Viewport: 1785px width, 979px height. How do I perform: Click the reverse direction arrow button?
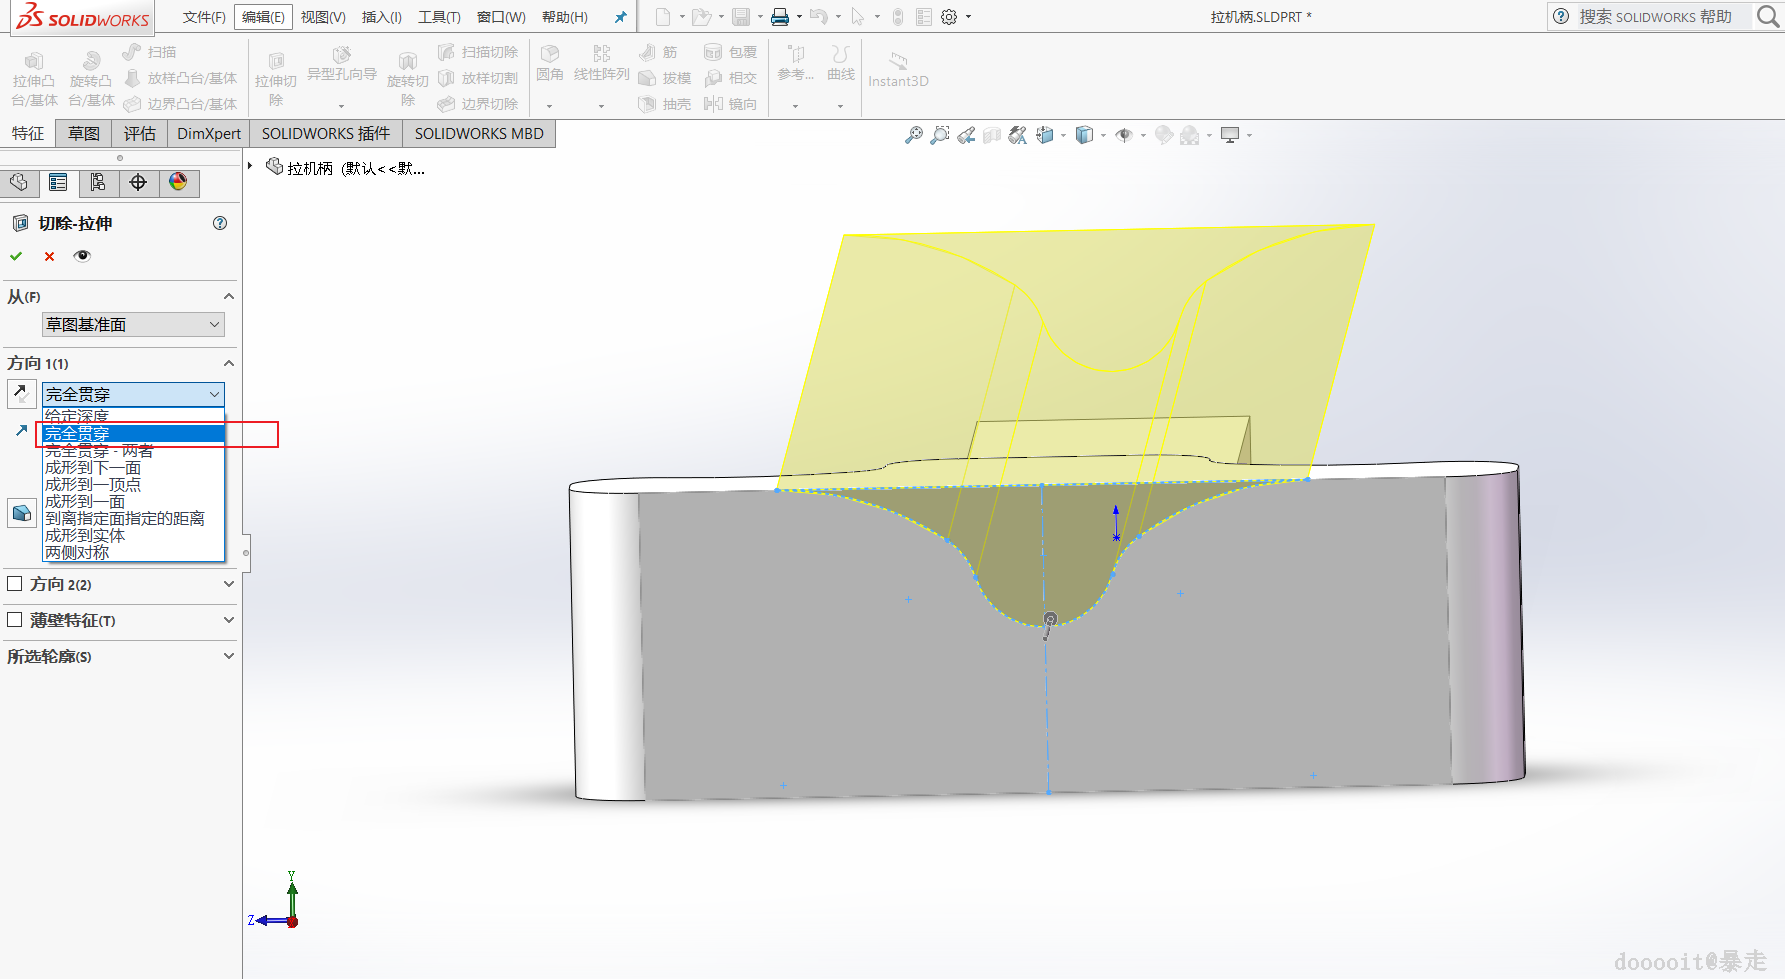click(21, 393)
